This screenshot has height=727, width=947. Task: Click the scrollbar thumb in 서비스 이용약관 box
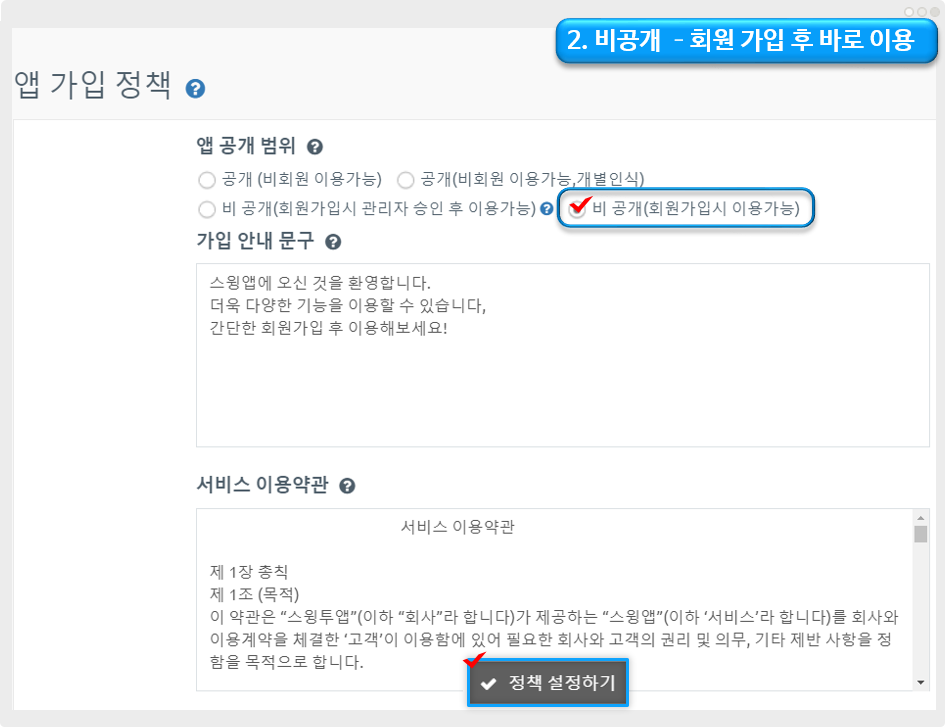pyautogui.click(x=921, y=533)
